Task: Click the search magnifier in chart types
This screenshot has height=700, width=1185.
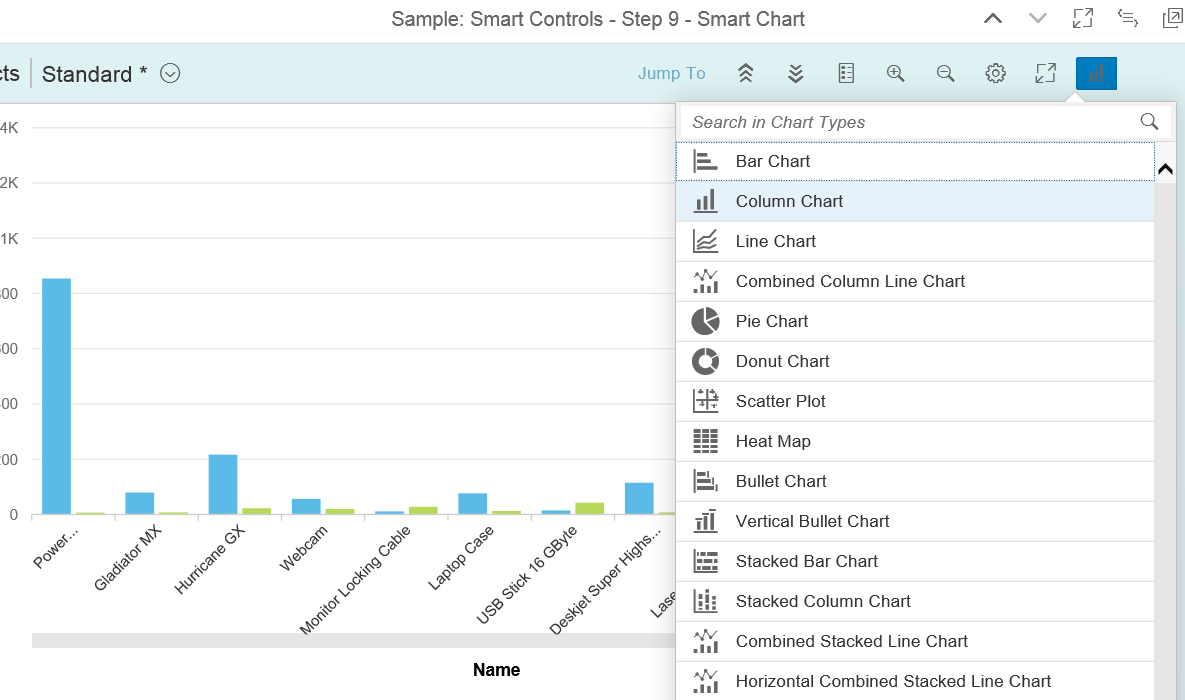Action: (x=1149, y=122)
